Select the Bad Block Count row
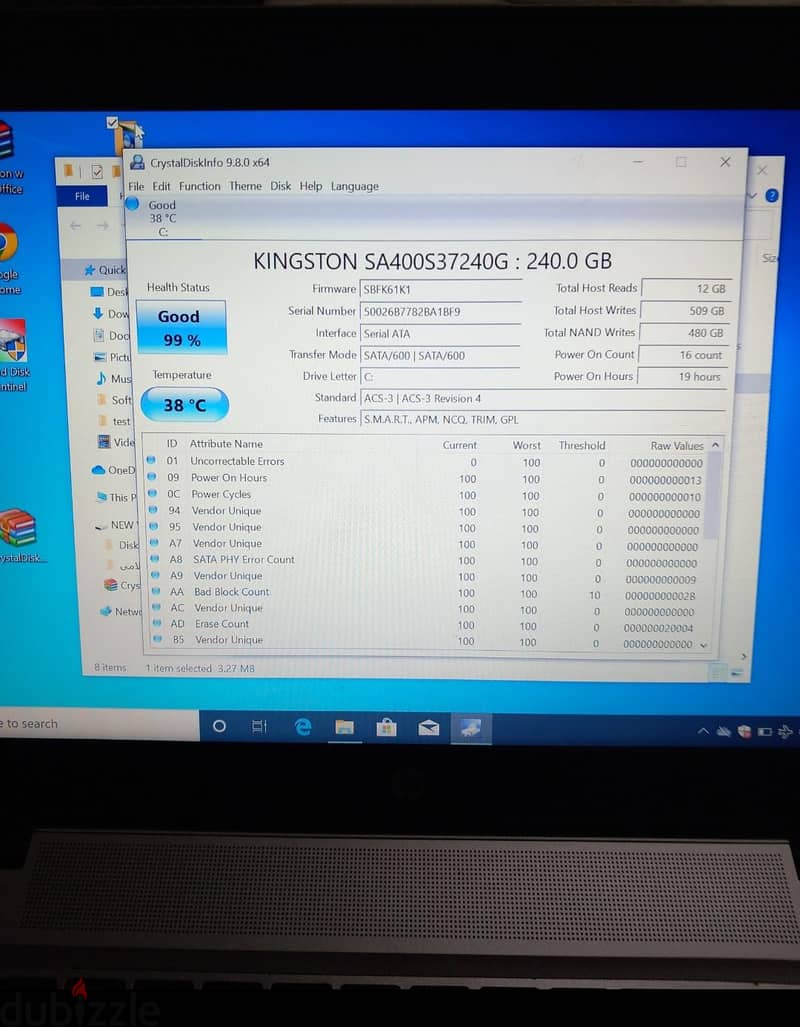The width and height of the screenshot is (800, 1027). pyautogui.click(x=426, y=593)
